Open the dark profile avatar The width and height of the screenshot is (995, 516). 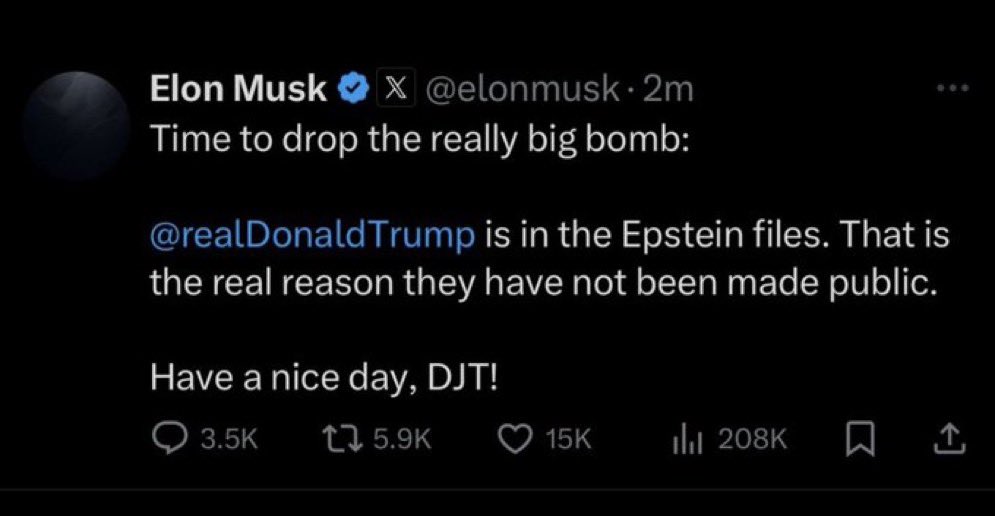(x=76, y=123)
